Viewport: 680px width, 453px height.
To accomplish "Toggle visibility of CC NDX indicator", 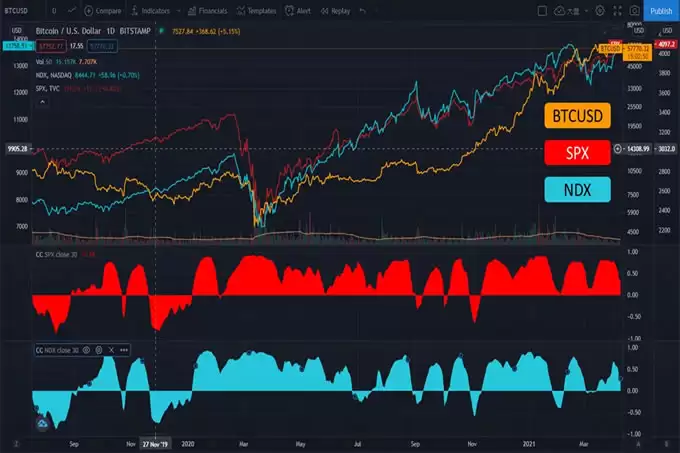I will [x=87, y=351].
